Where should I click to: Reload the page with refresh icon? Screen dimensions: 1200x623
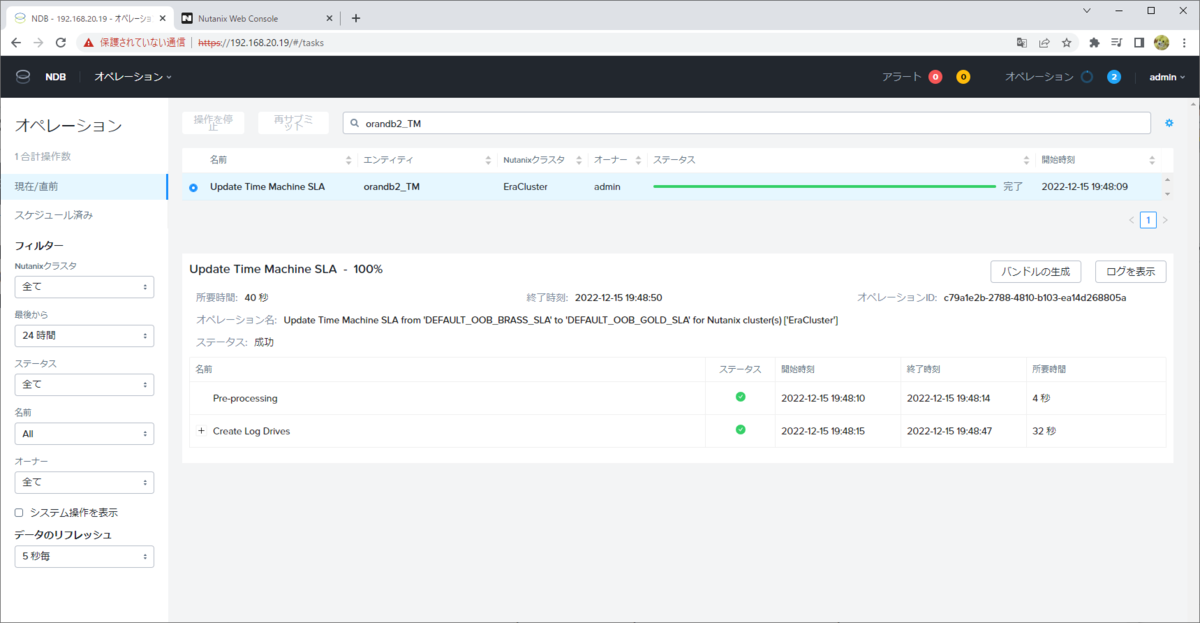click(x=61, y=43)
